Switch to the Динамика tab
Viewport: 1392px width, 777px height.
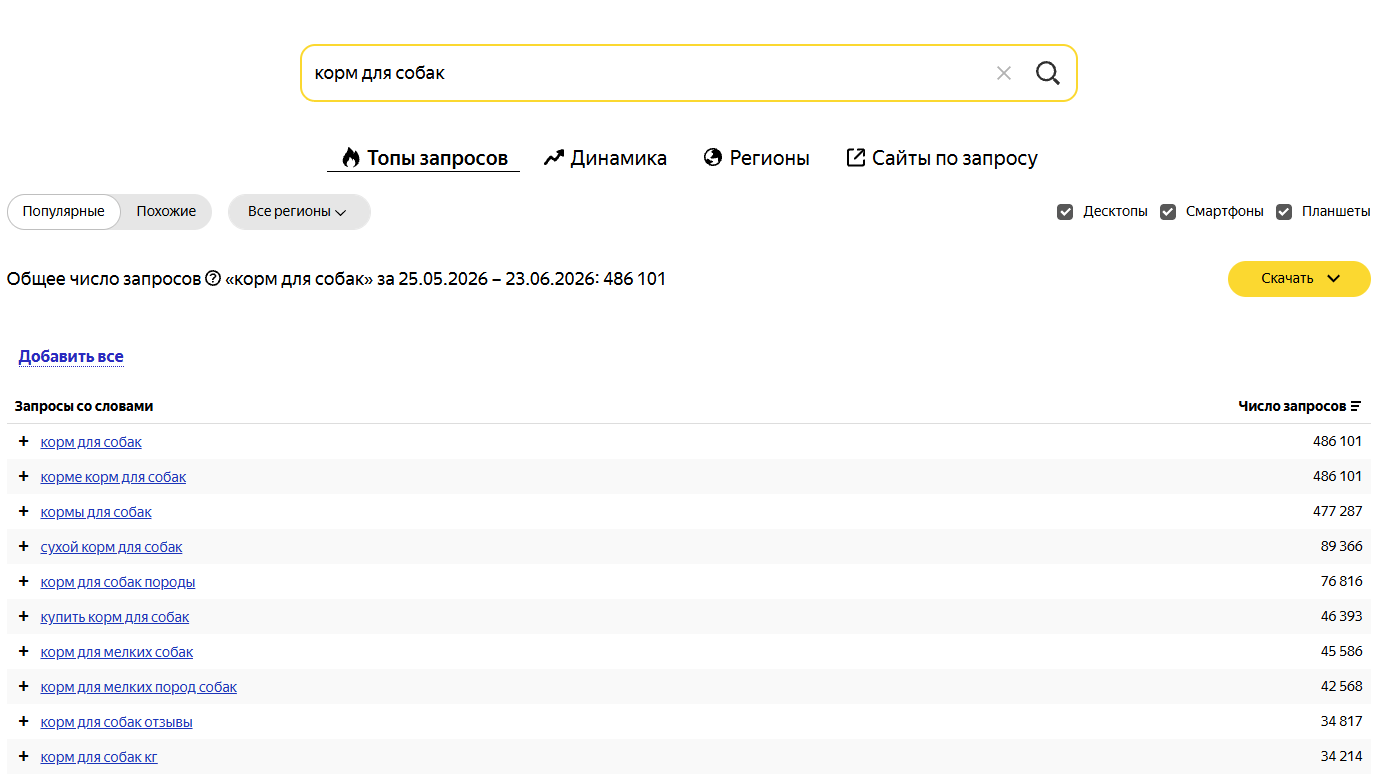point(605,158)
